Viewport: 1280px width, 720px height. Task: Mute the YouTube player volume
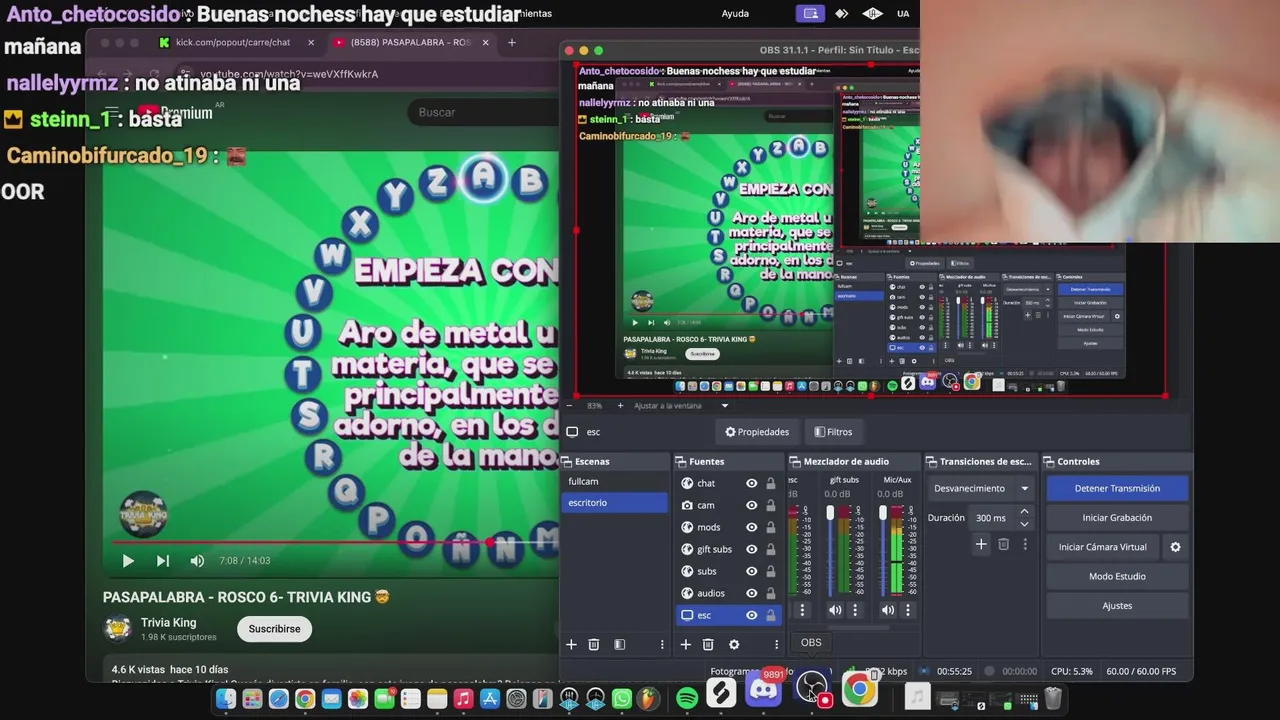(197, 561)
